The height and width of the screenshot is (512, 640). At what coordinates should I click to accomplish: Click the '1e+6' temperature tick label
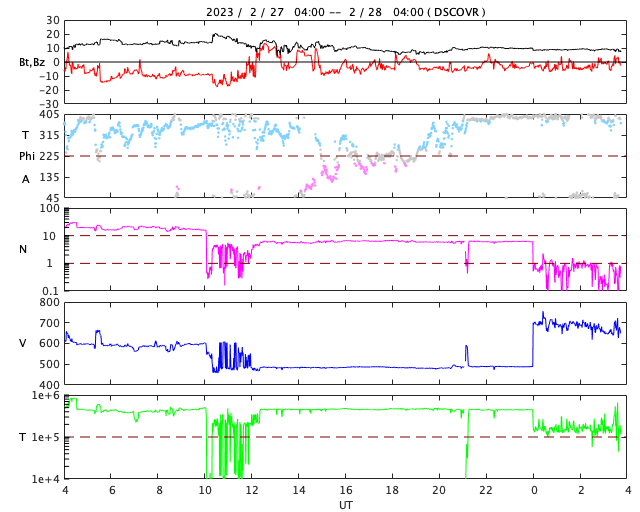45,395
